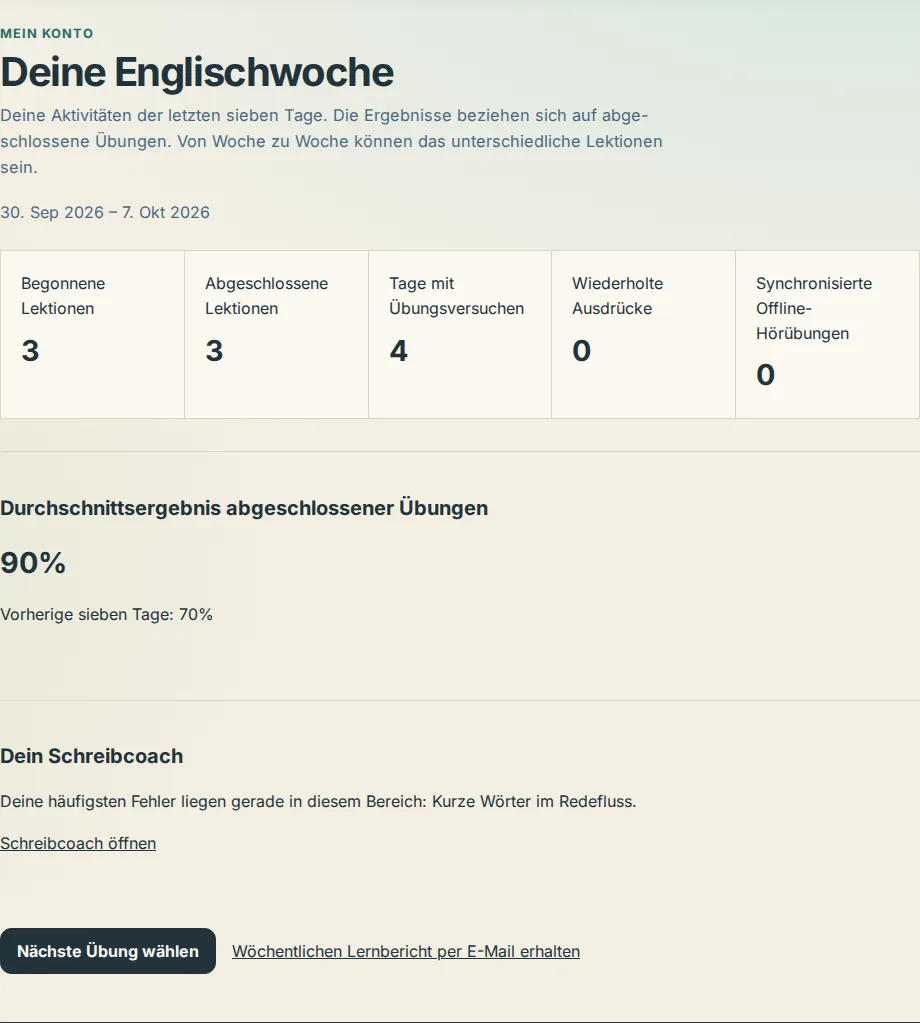920x1023 pixels.
Task: Click the value 3 under Abgeschlossene Lektionen
Action: click(214, 351)
